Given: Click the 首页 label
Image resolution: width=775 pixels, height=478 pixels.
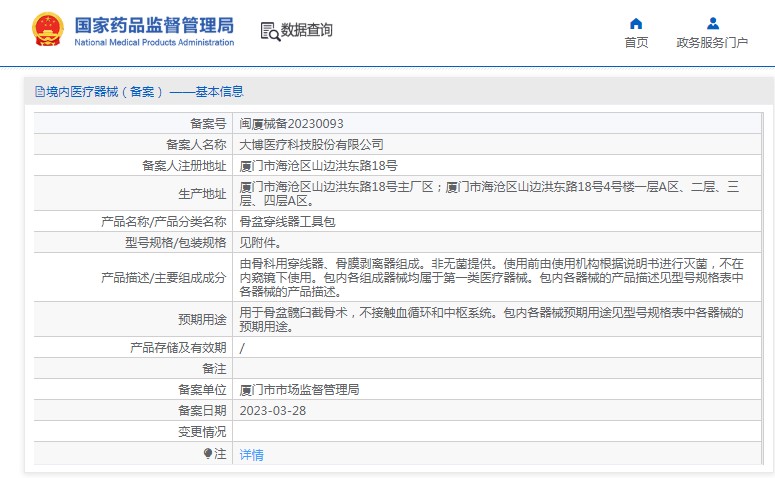Looking at the screenshot, I should 636,43.
